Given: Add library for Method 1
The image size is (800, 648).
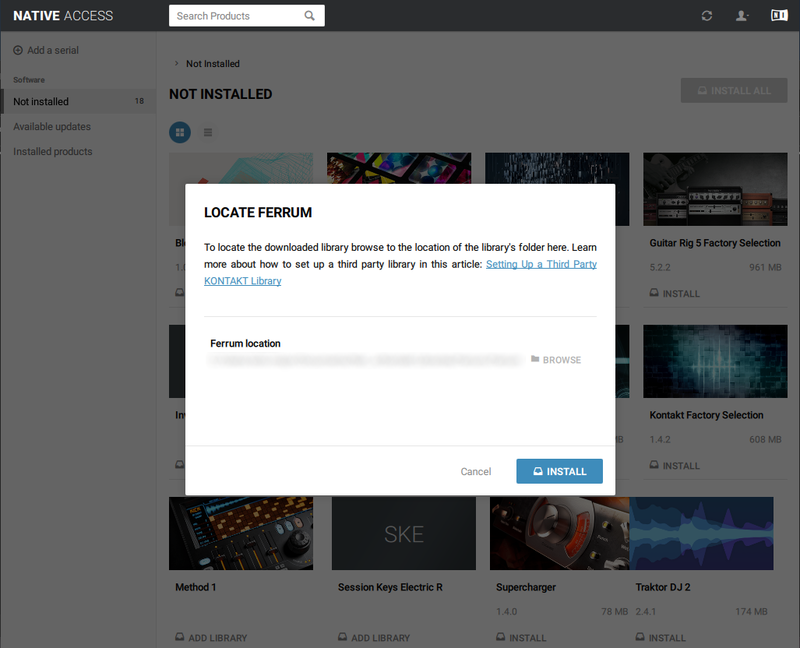Looking at the screenshot, I should point(211,638).
